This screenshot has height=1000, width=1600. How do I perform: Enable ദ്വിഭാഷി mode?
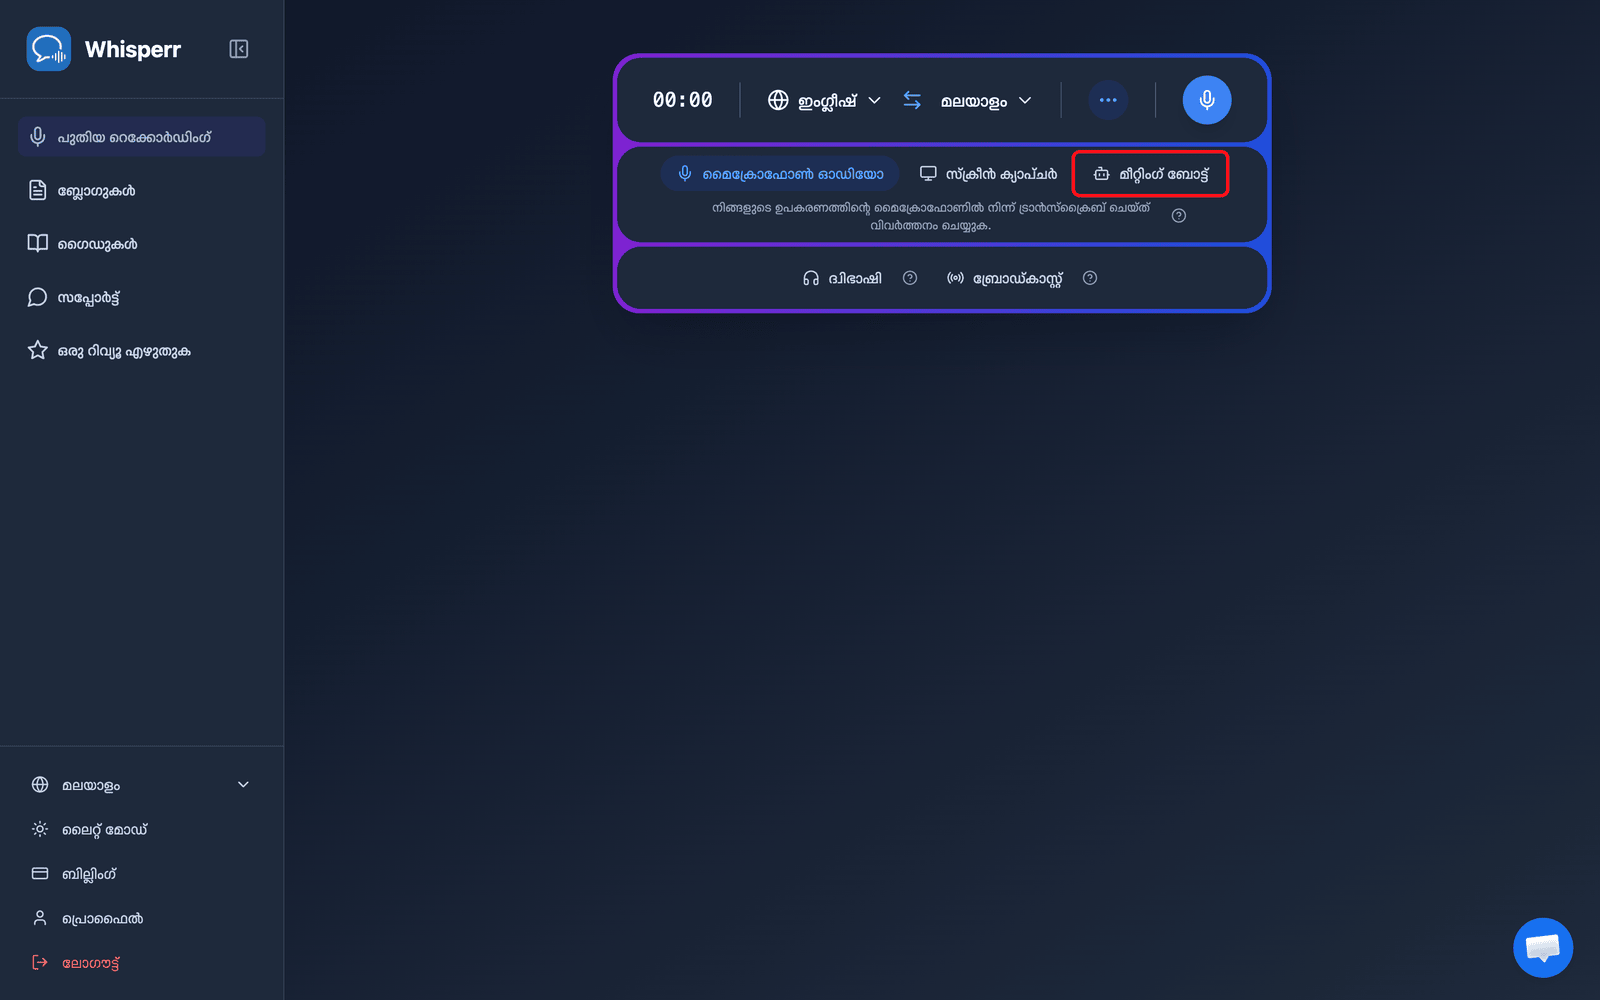pyautogui.click(x=842, y=278)
